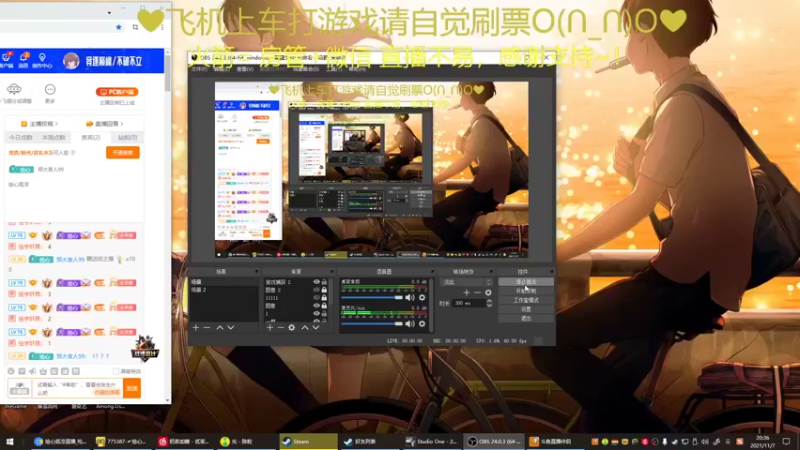Click the desktop audio volume slider
This screenshot has height=450, width=800.
(x=372, y=297)
